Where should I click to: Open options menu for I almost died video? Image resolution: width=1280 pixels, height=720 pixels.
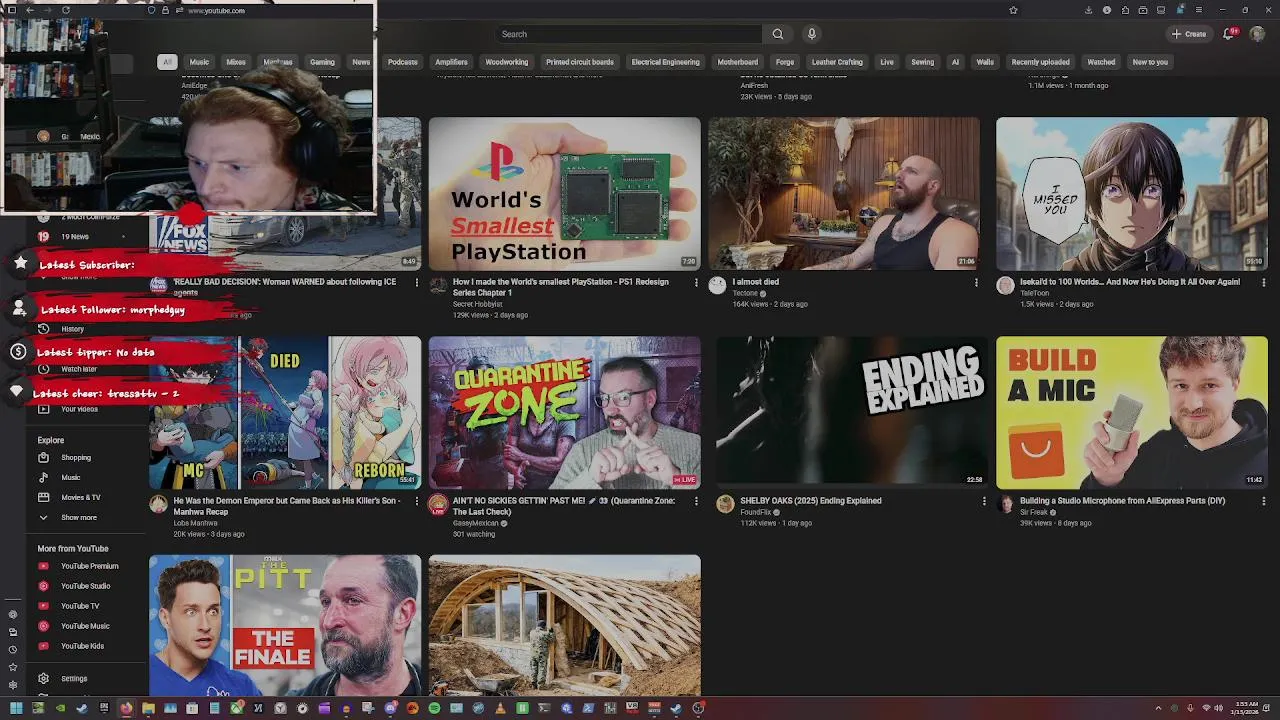point(976,282)
